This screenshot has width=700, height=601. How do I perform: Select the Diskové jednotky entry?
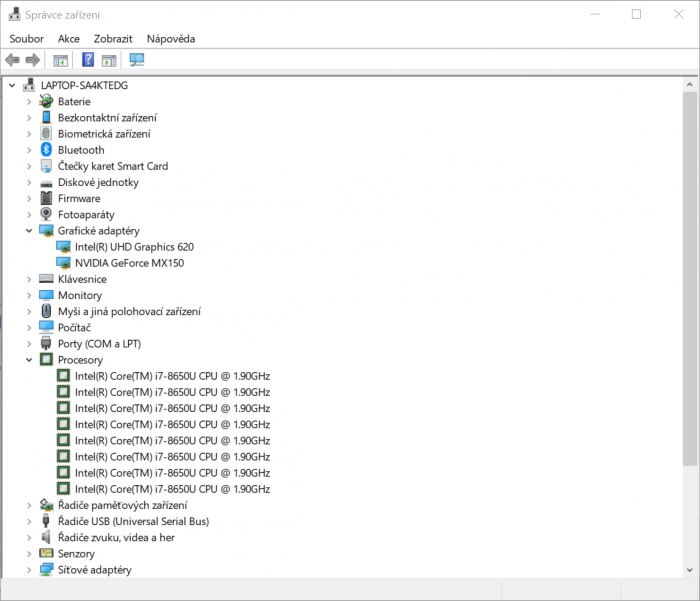click(98, 182)
